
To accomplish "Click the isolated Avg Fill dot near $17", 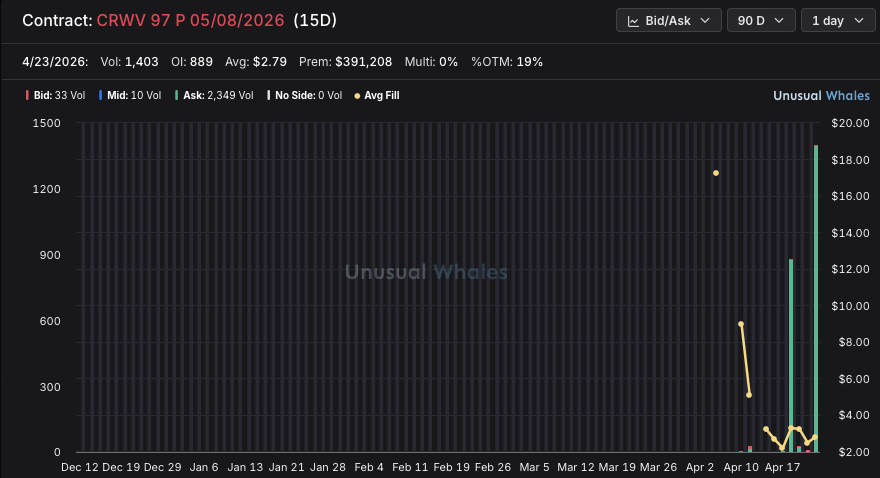I will 716,173.
